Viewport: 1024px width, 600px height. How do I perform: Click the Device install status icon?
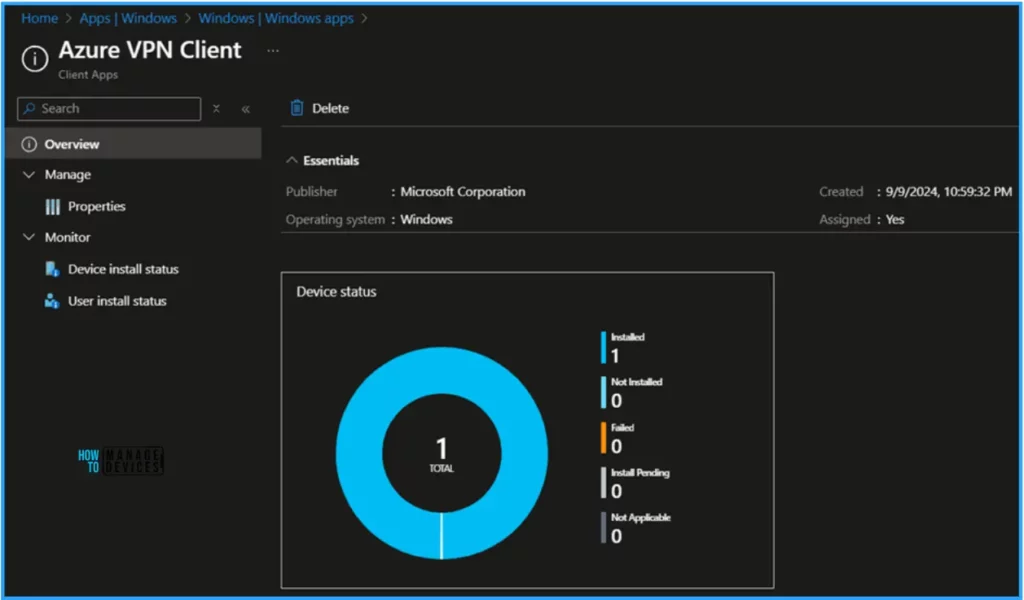[52, 269]
